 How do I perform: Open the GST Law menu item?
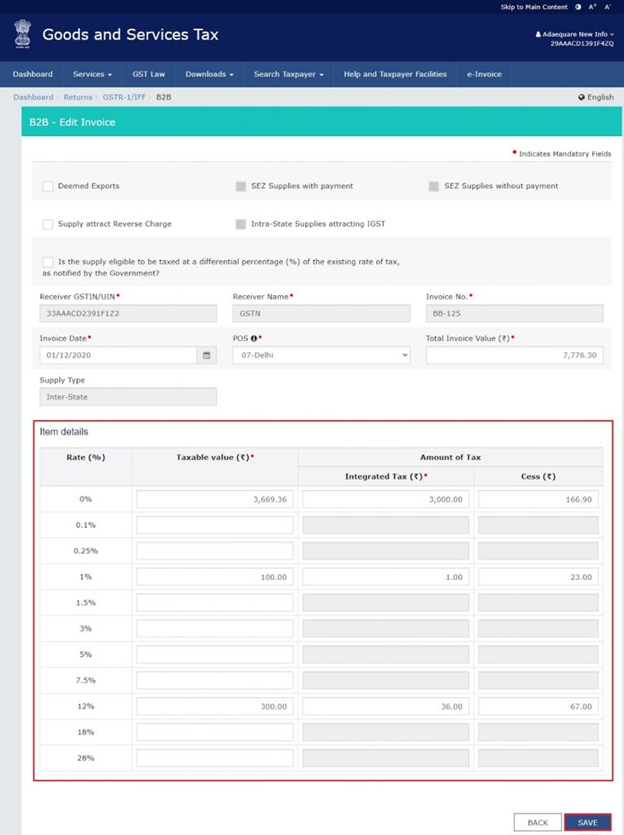coord(148,74)
